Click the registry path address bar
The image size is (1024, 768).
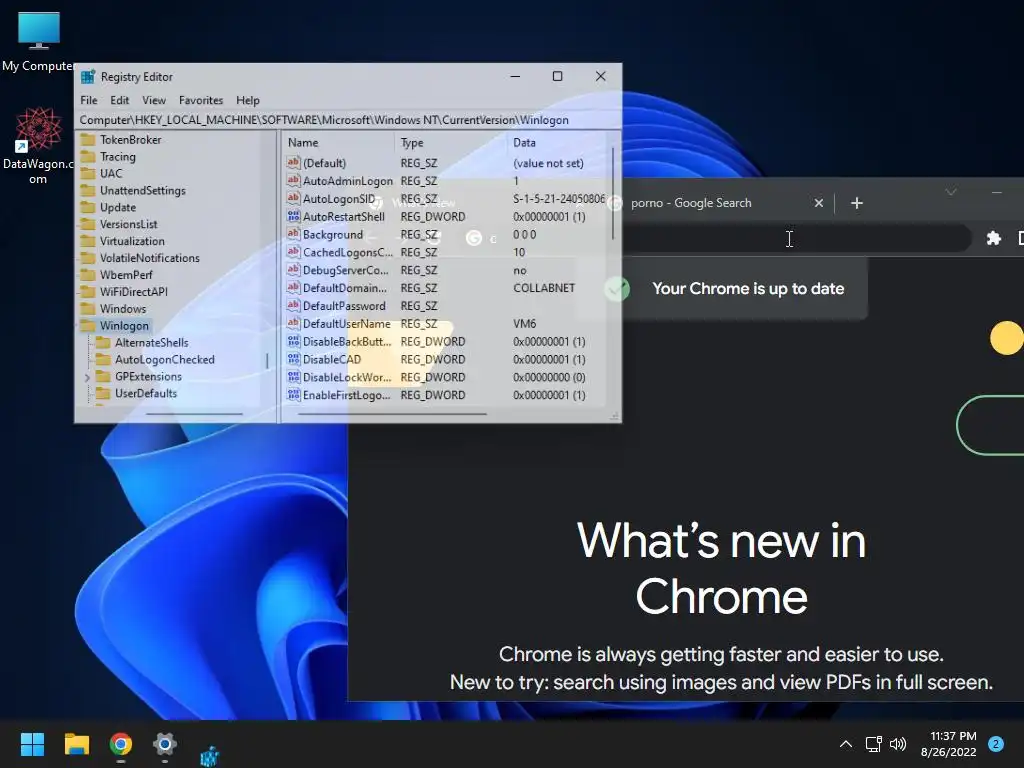[348, 120]
